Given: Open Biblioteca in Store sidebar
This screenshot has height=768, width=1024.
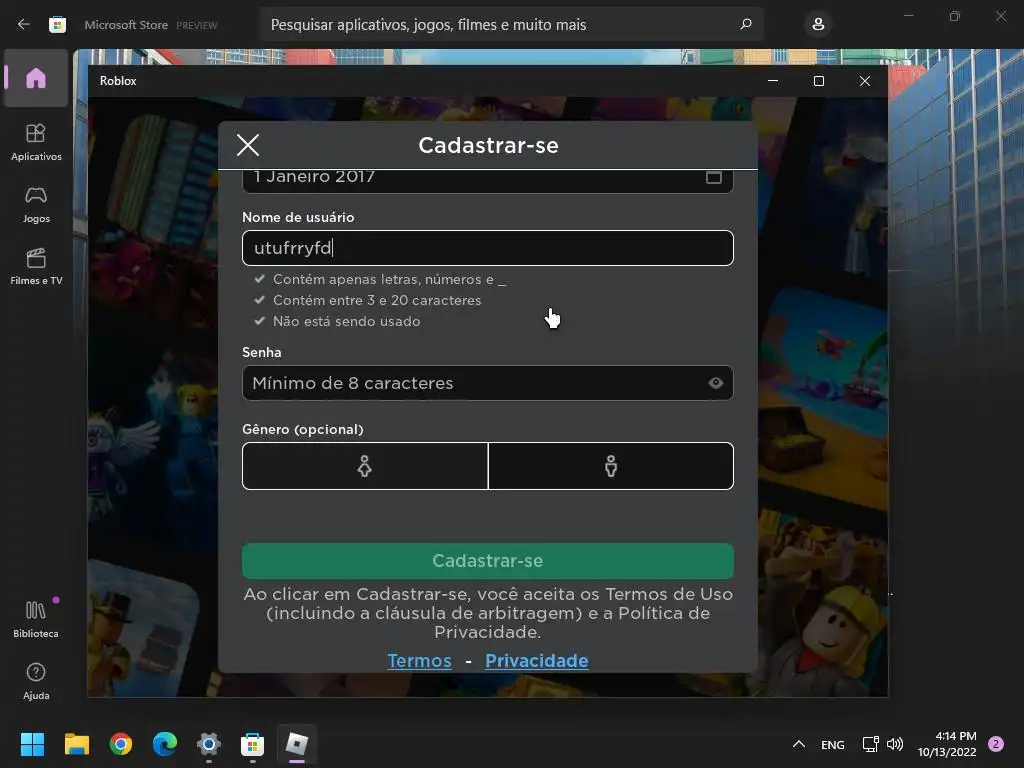Looking at the screenshot, I should 36,619.
